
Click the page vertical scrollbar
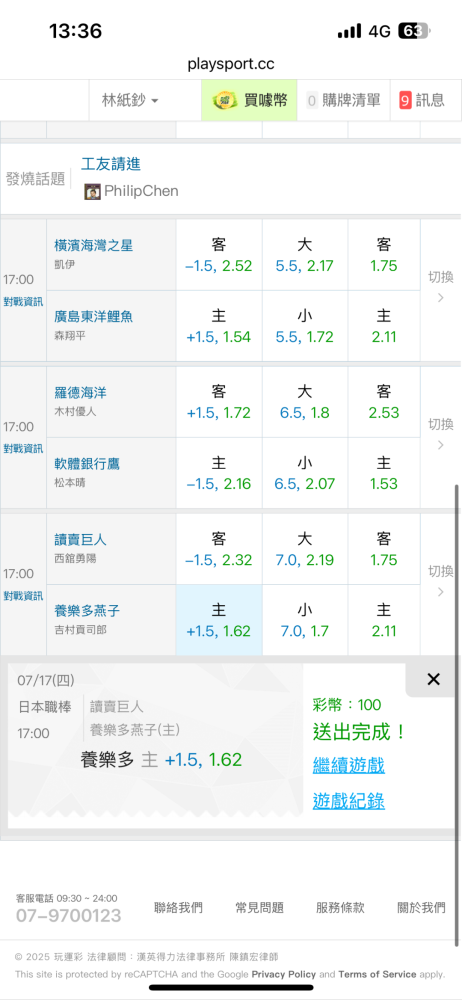[x=456, y=714]
